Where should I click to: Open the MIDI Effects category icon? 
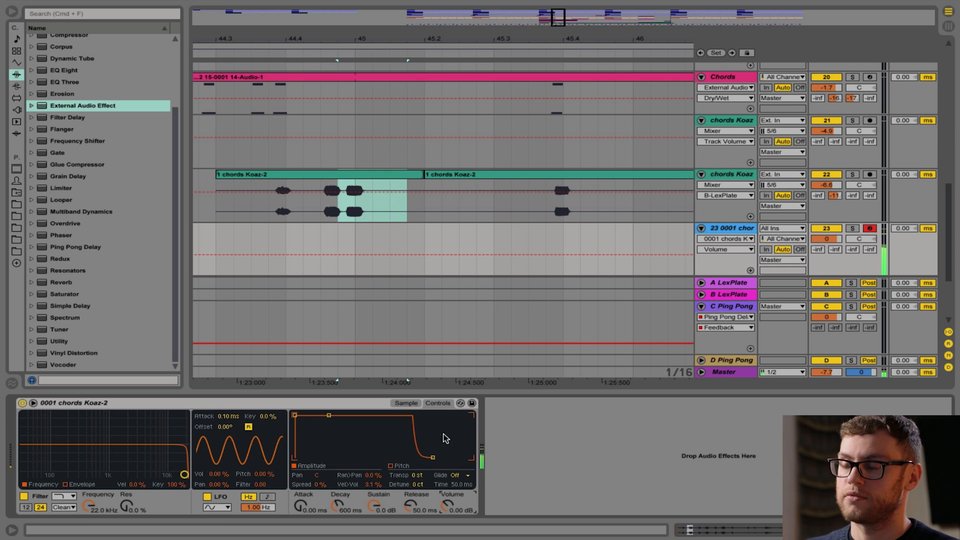click(x=17, y=86)
